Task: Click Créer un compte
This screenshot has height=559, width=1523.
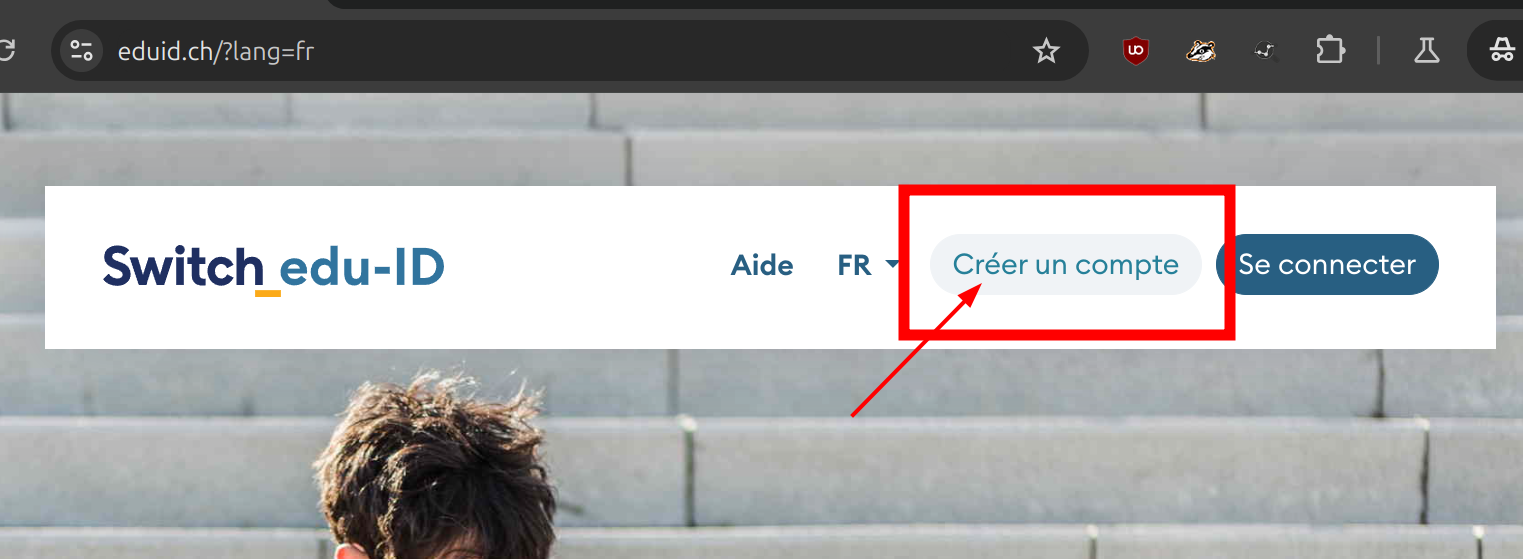Action: (x=1065, y=265)
